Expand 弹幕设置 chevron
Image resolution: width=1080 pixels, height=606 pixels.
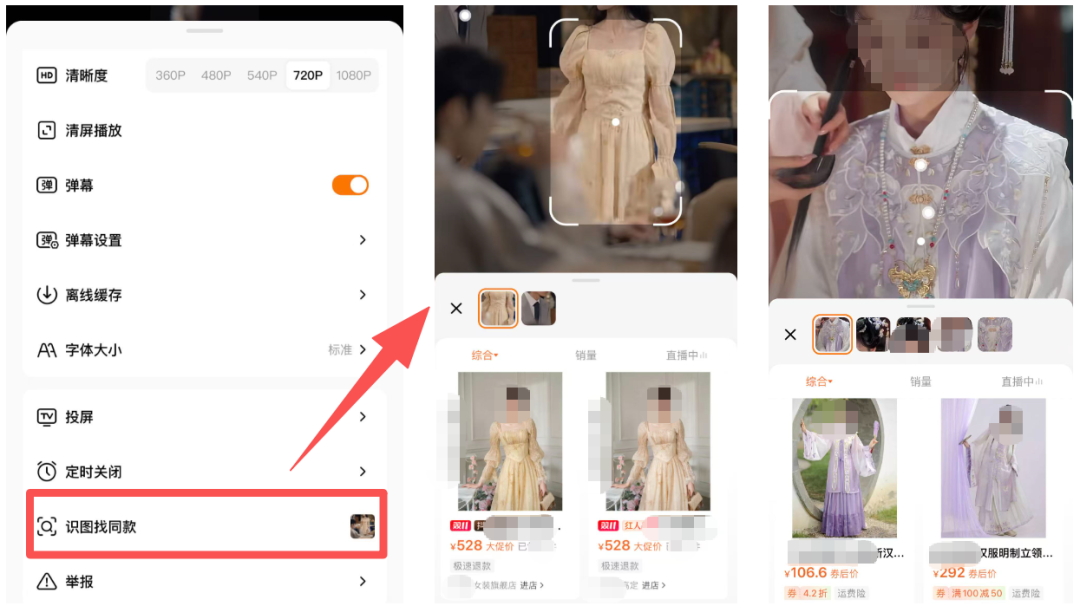pos(363,240)
